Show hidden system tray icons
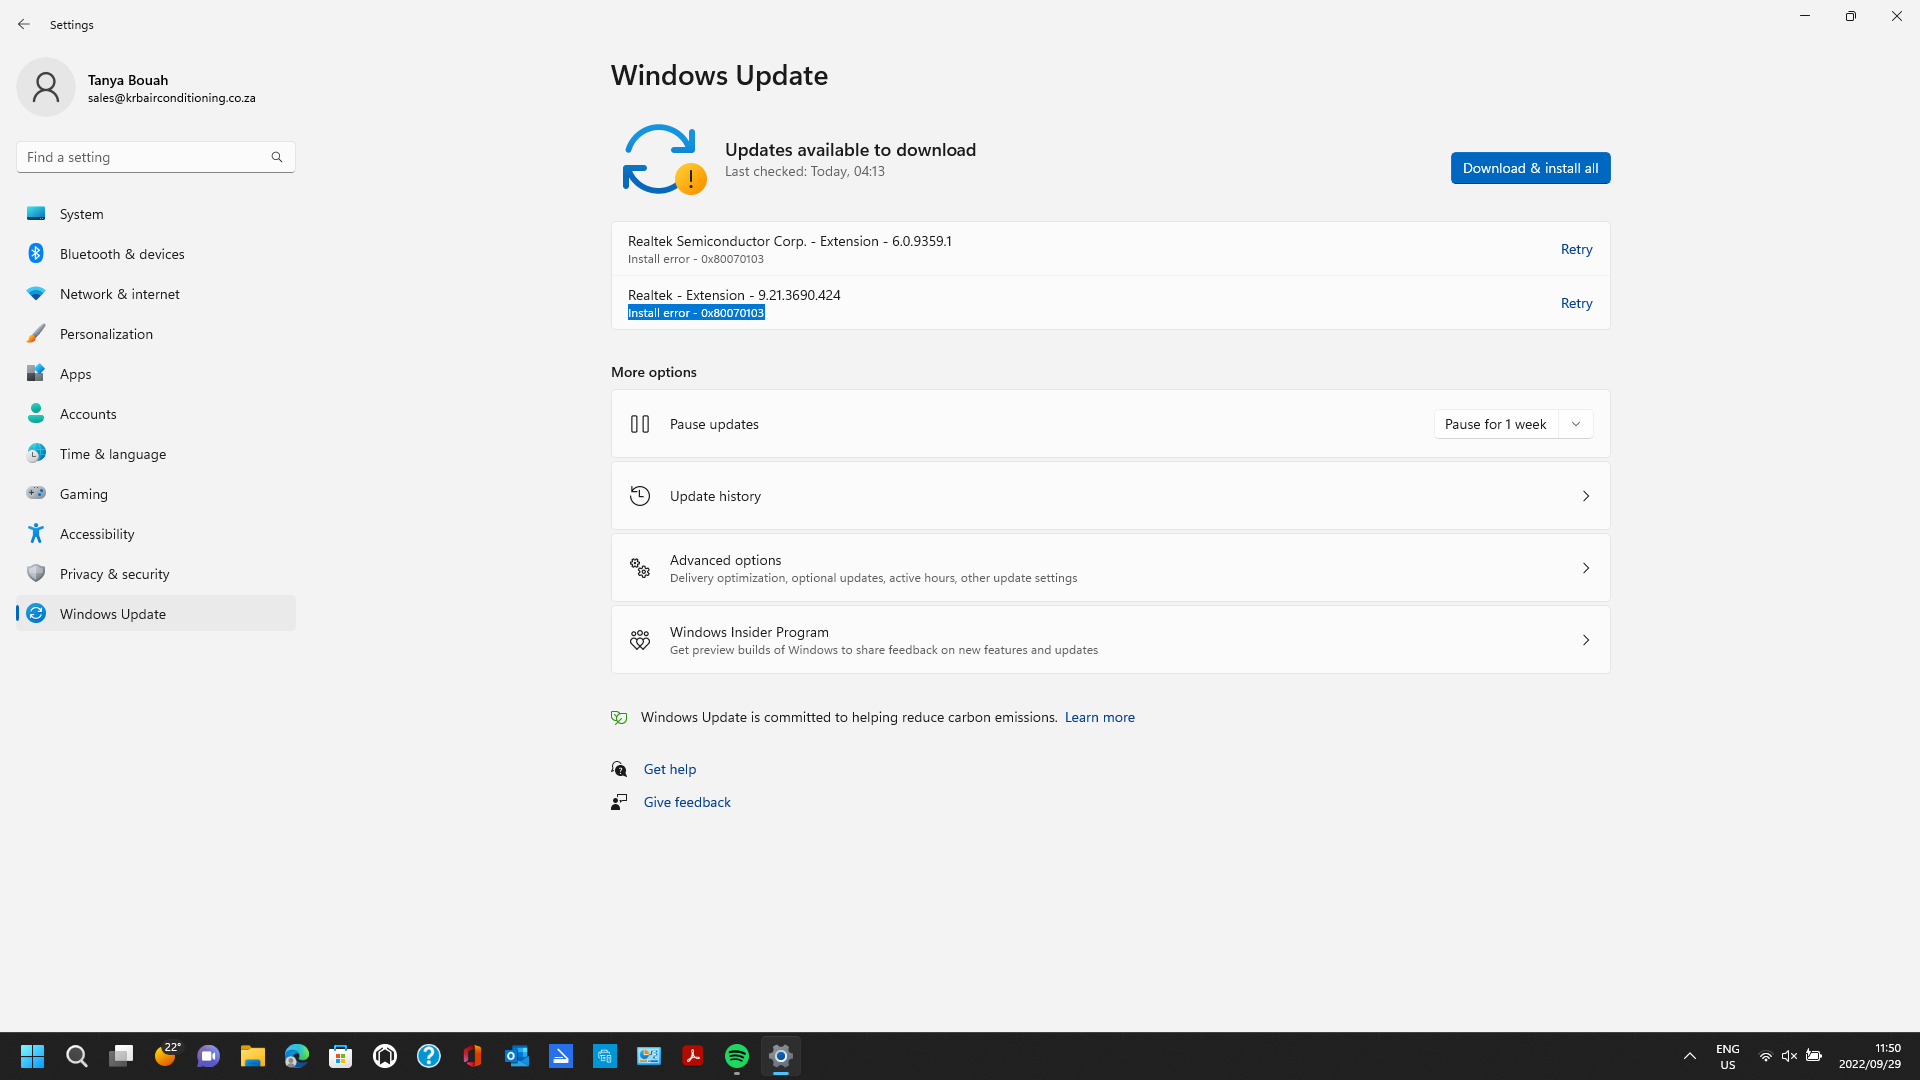The height and width of the screenshot is (1080, 1920). pos(1690,1056)
